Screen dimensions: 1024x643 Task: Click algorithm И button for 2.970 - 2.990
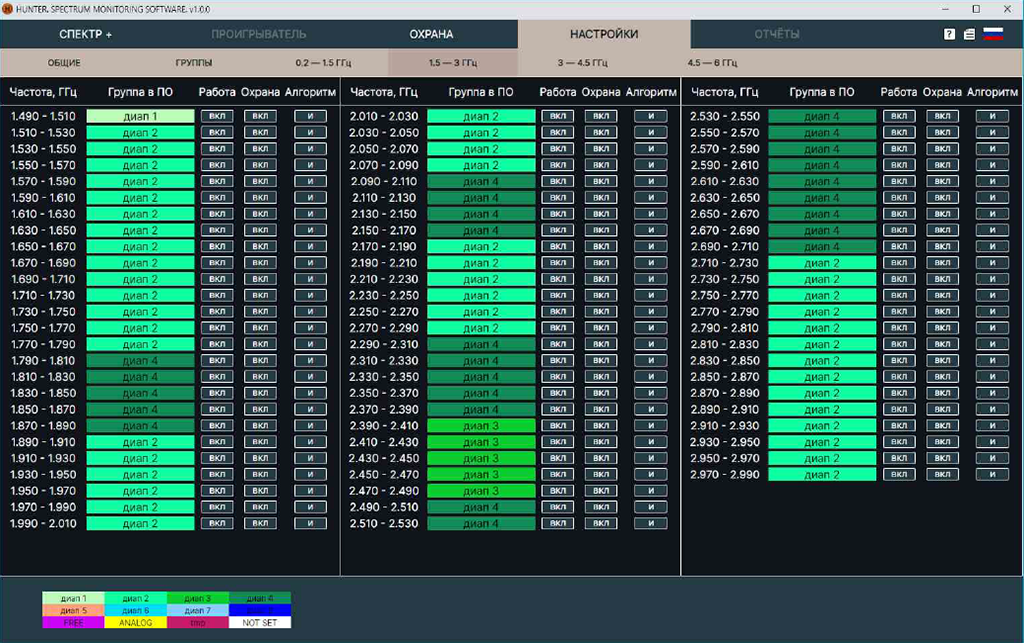pos(992,475)
